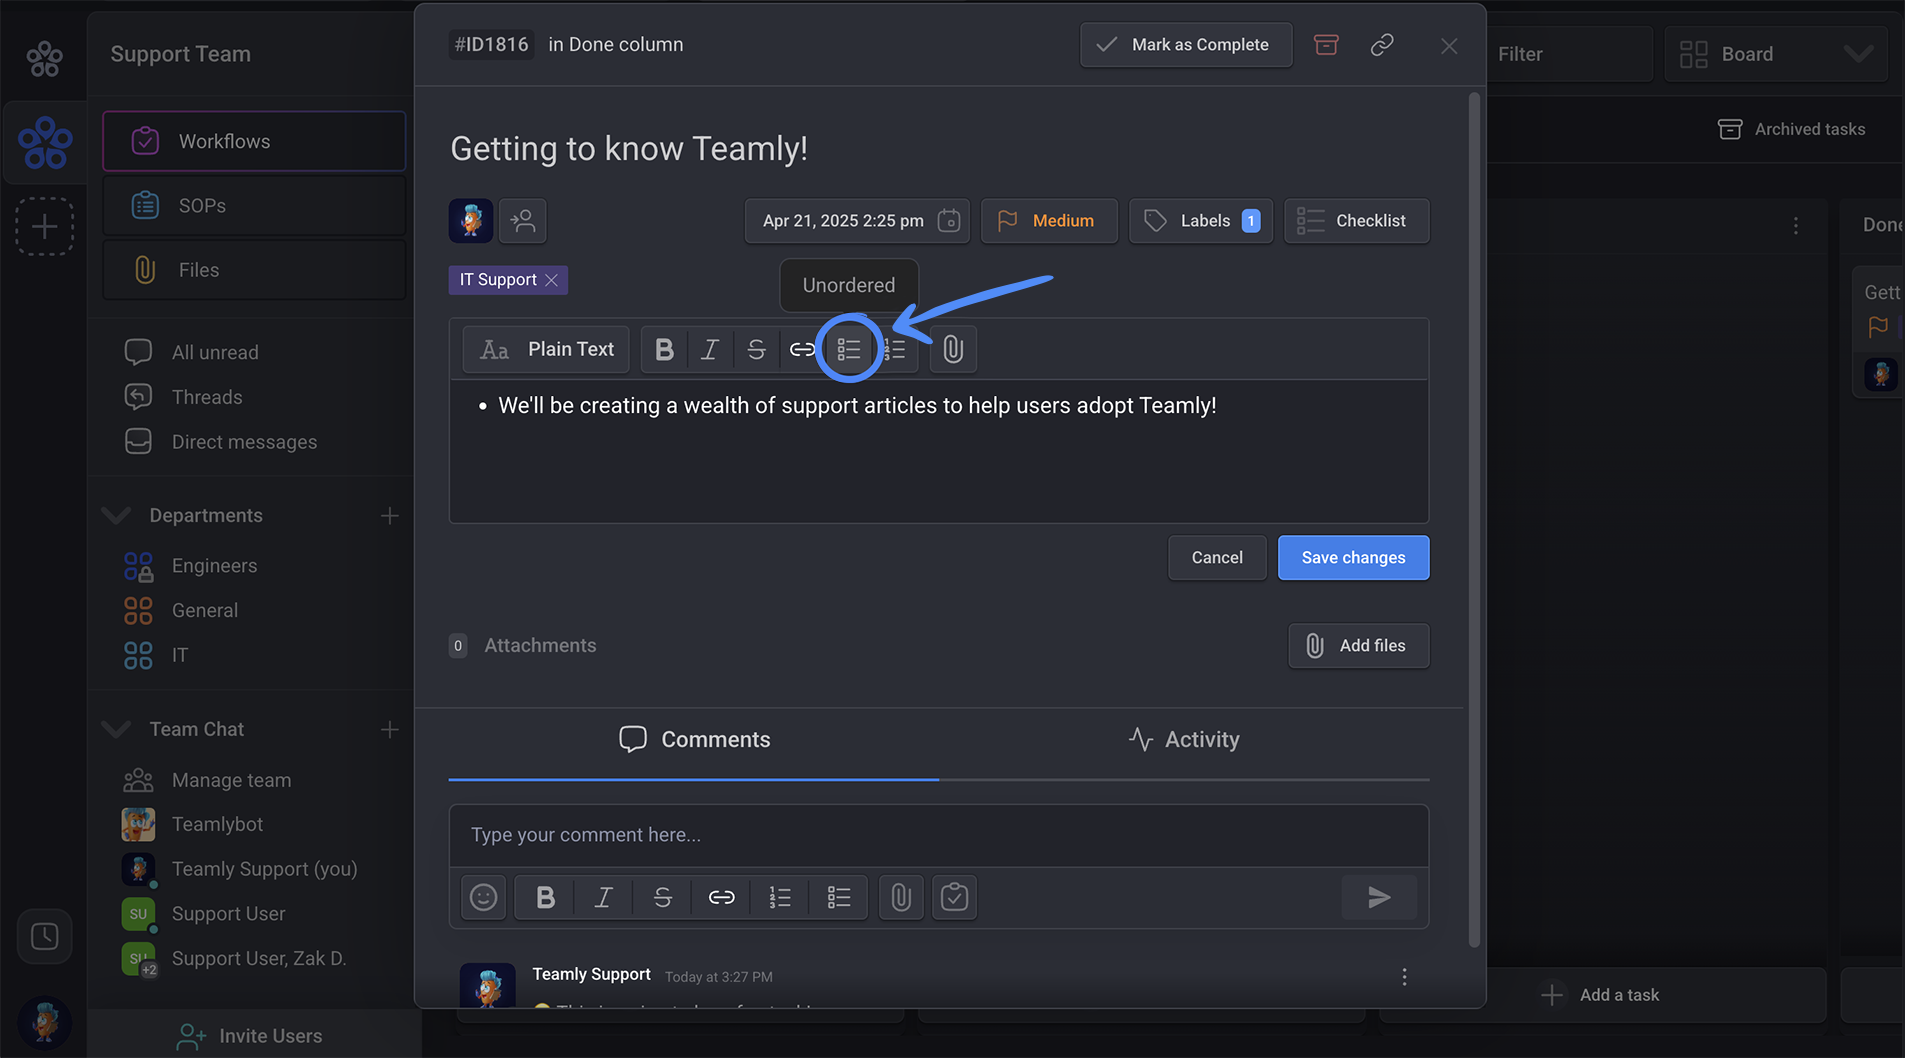Cancel description editing

[x=1217, y=558]
